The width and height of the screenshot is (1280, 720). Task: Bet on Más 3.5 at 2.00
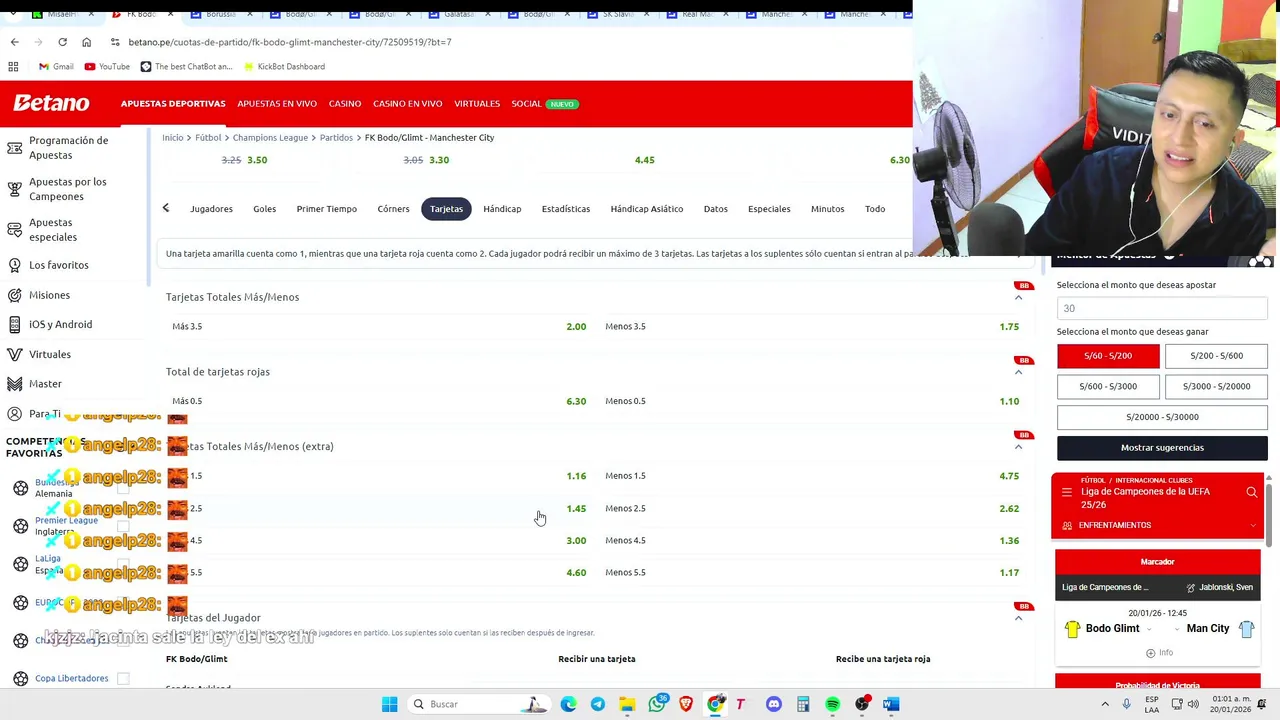(x=379, y=327)
